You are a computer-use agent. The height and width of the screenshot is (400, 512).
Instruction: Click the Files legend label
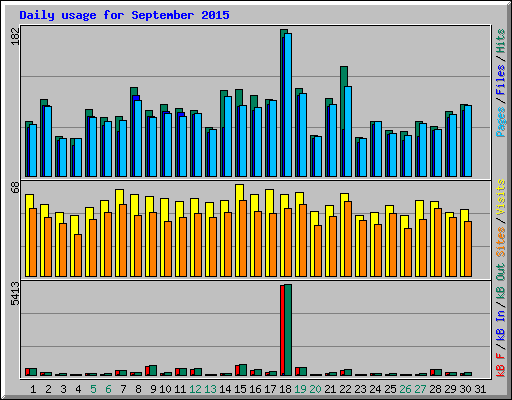click(501, 80)
